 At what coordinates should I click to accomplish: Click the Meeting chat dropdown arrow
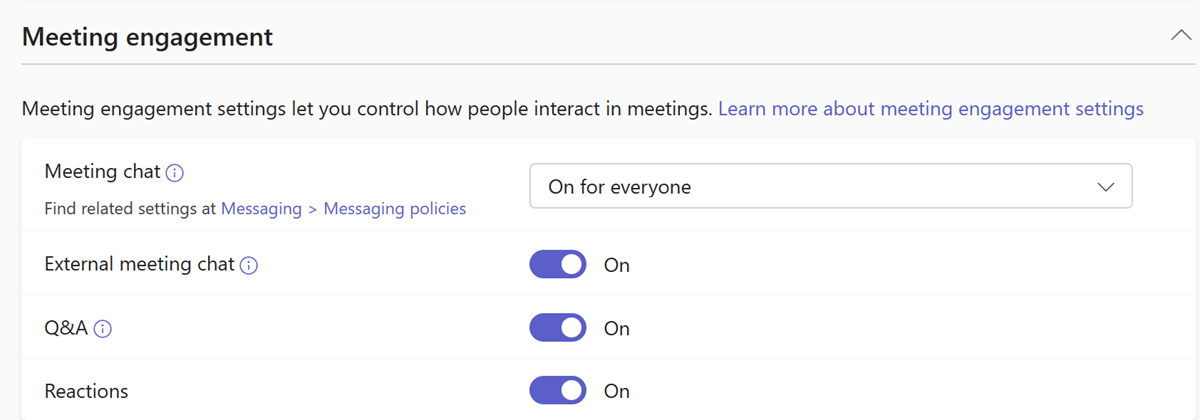(x=1105, y=187)
